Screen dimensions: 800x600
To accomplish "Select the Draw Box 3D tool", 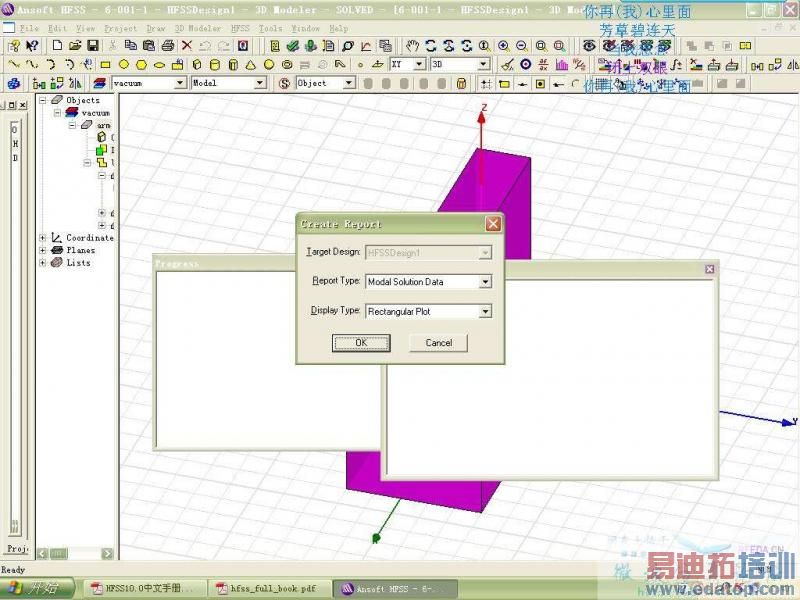I will tap(197, 65).
